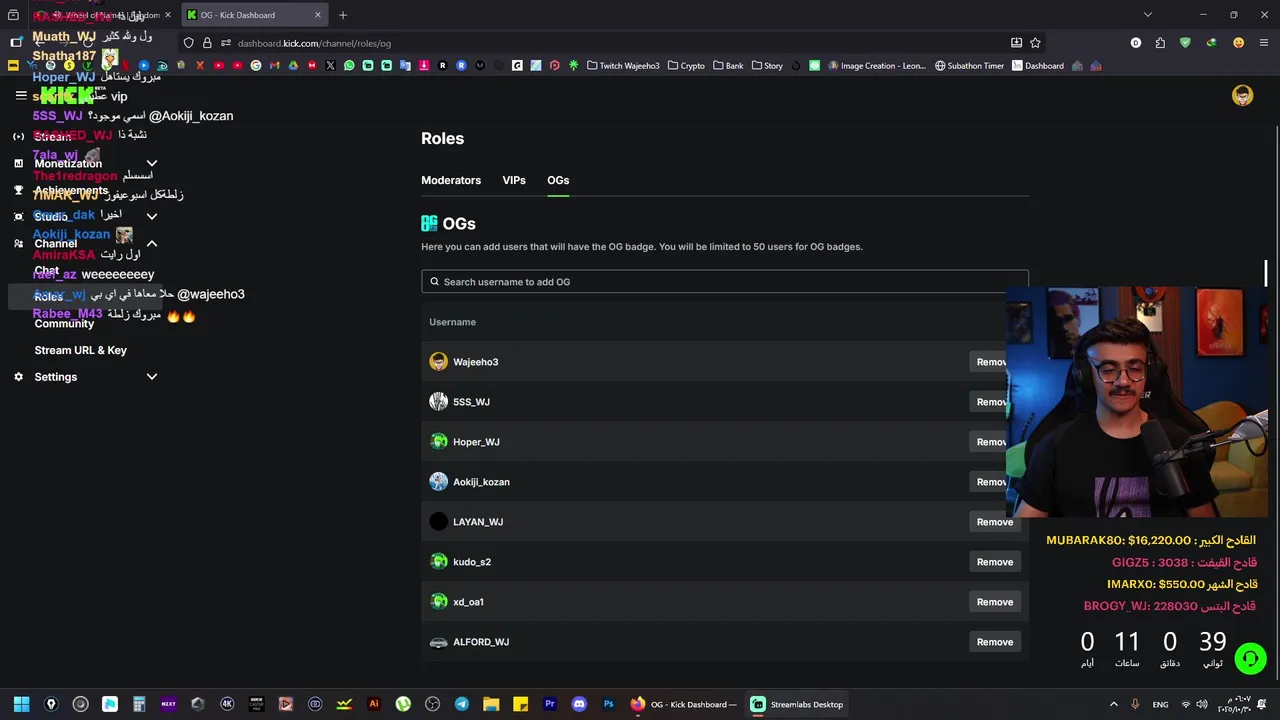Select the OGs tab
This screenshot has width=1280, height=720.
click(x=558, y=180)
